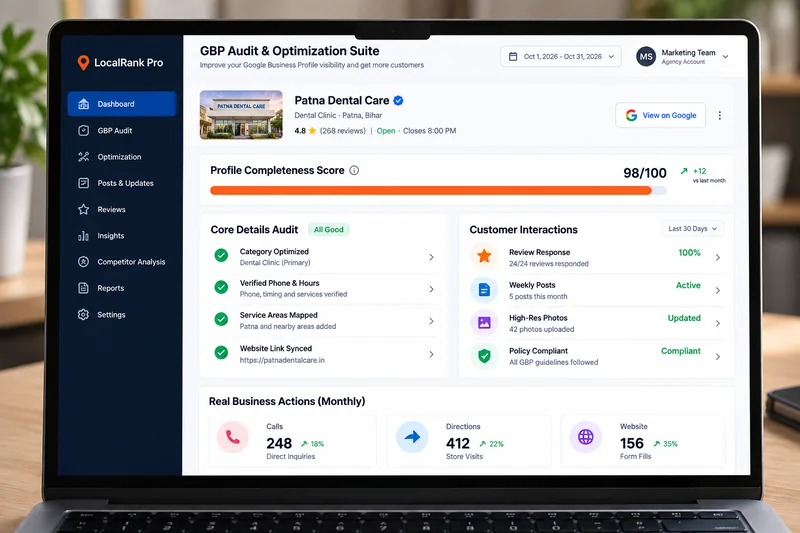
Task: Expand the High-Res Photos row chevron
Action: (x=718, y=323)
